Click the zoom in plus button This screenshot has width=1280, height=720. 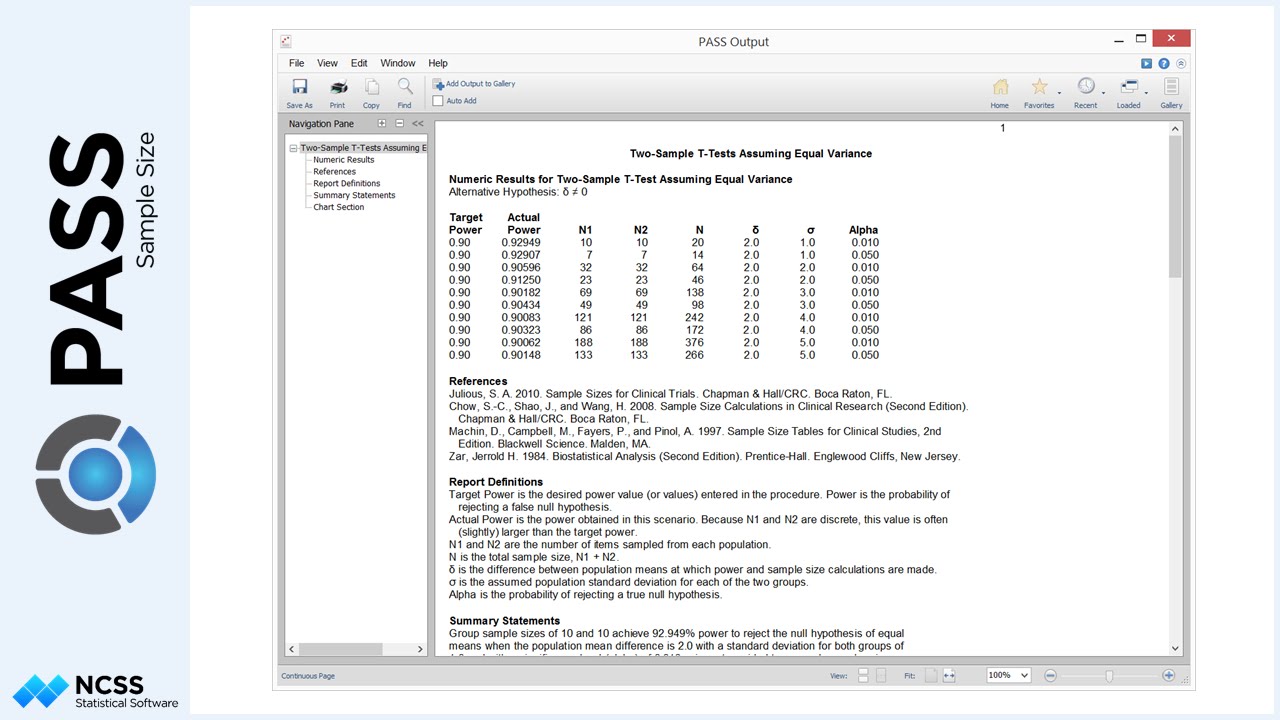click(x=1168, y=676)
